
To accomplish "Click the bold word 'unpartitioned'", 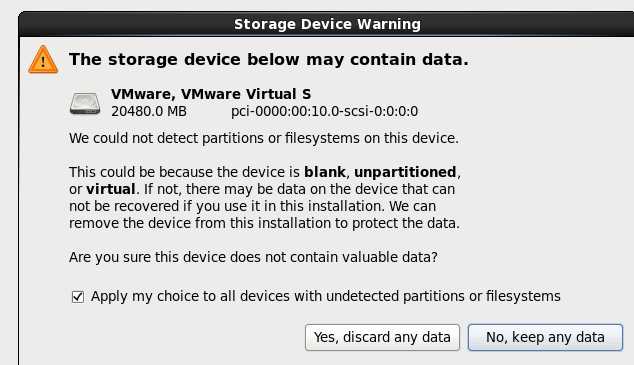I will coord(405,173).
